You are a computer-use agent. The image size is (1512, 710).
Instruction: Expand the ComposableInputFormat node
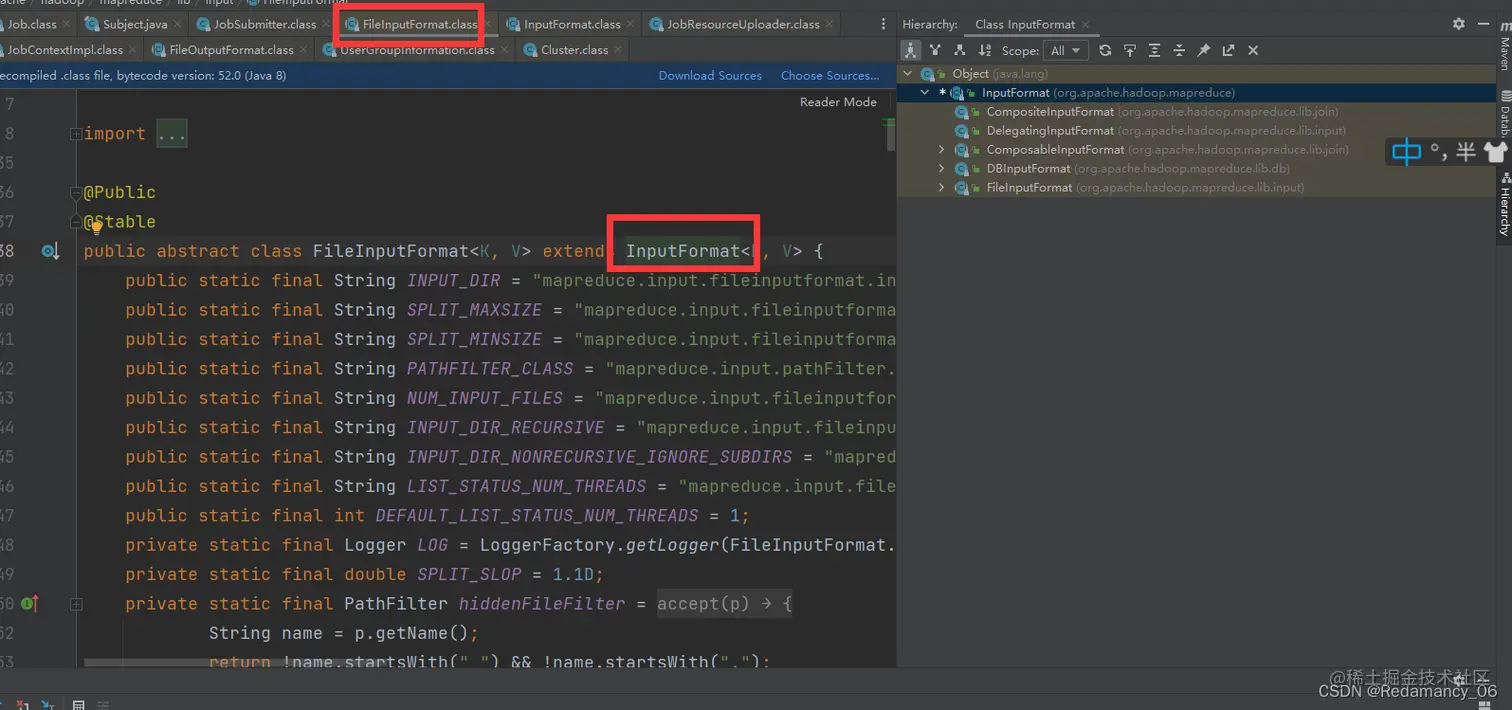941,150
